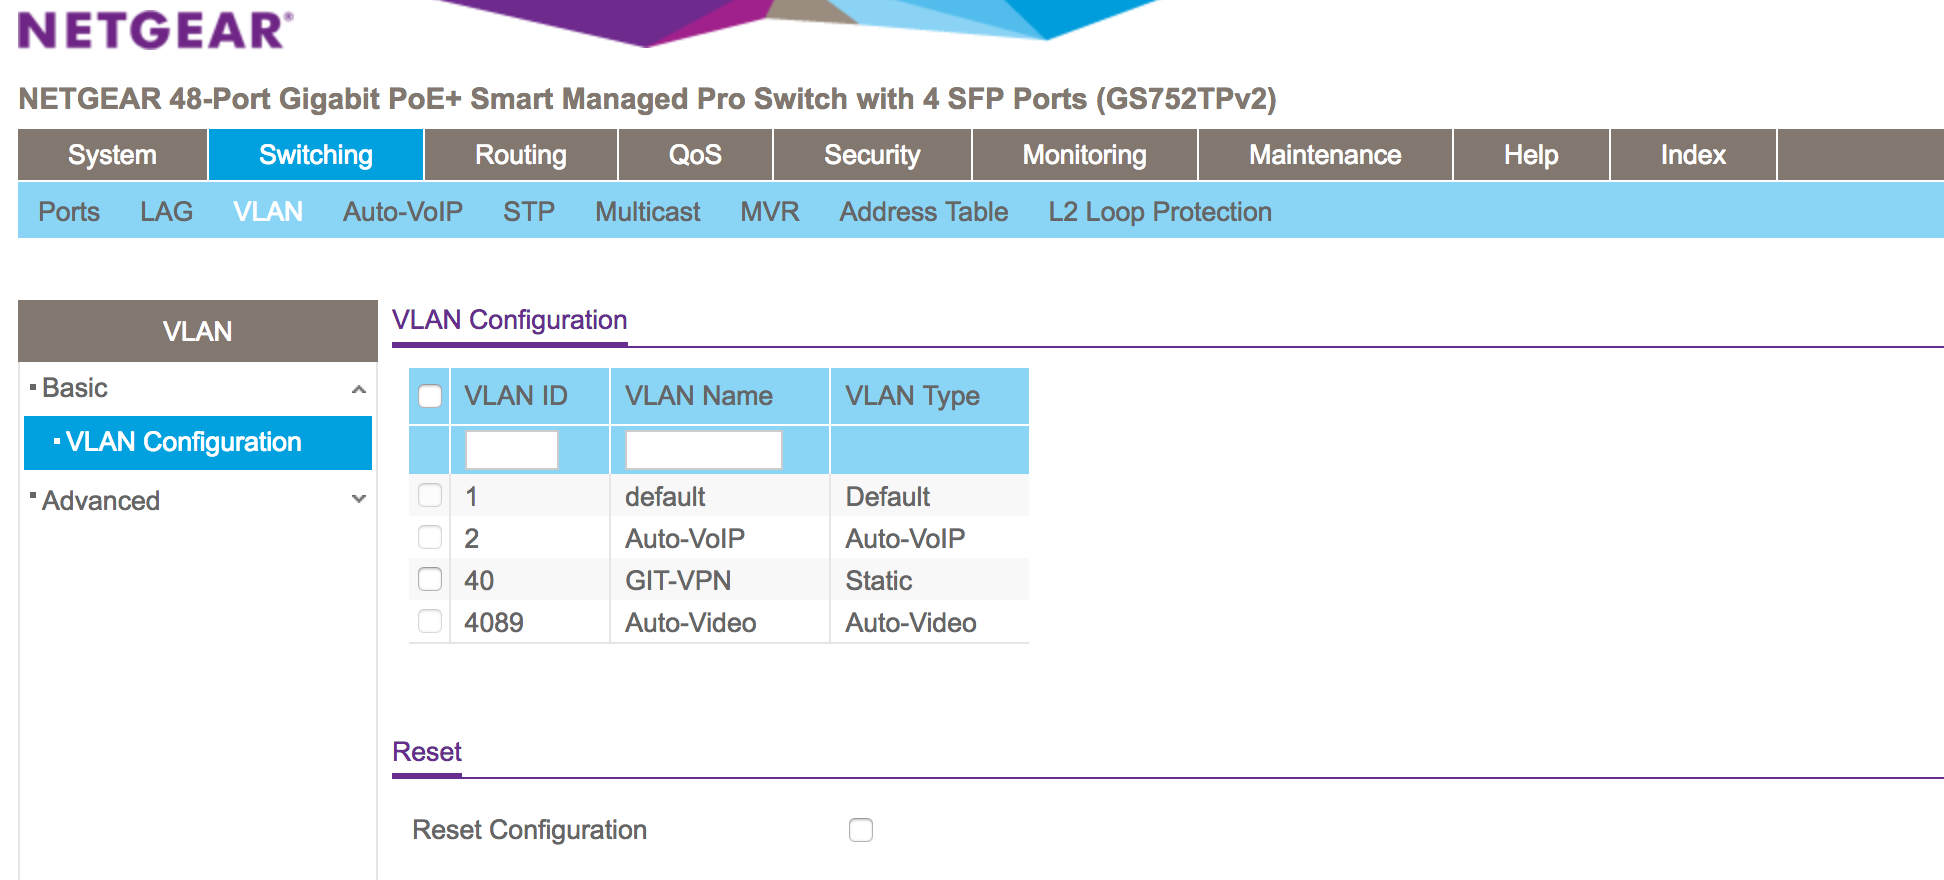Select VLAN Configuration in sidebar
Screen dimensions: 1944x880
[x=198, y=443]
